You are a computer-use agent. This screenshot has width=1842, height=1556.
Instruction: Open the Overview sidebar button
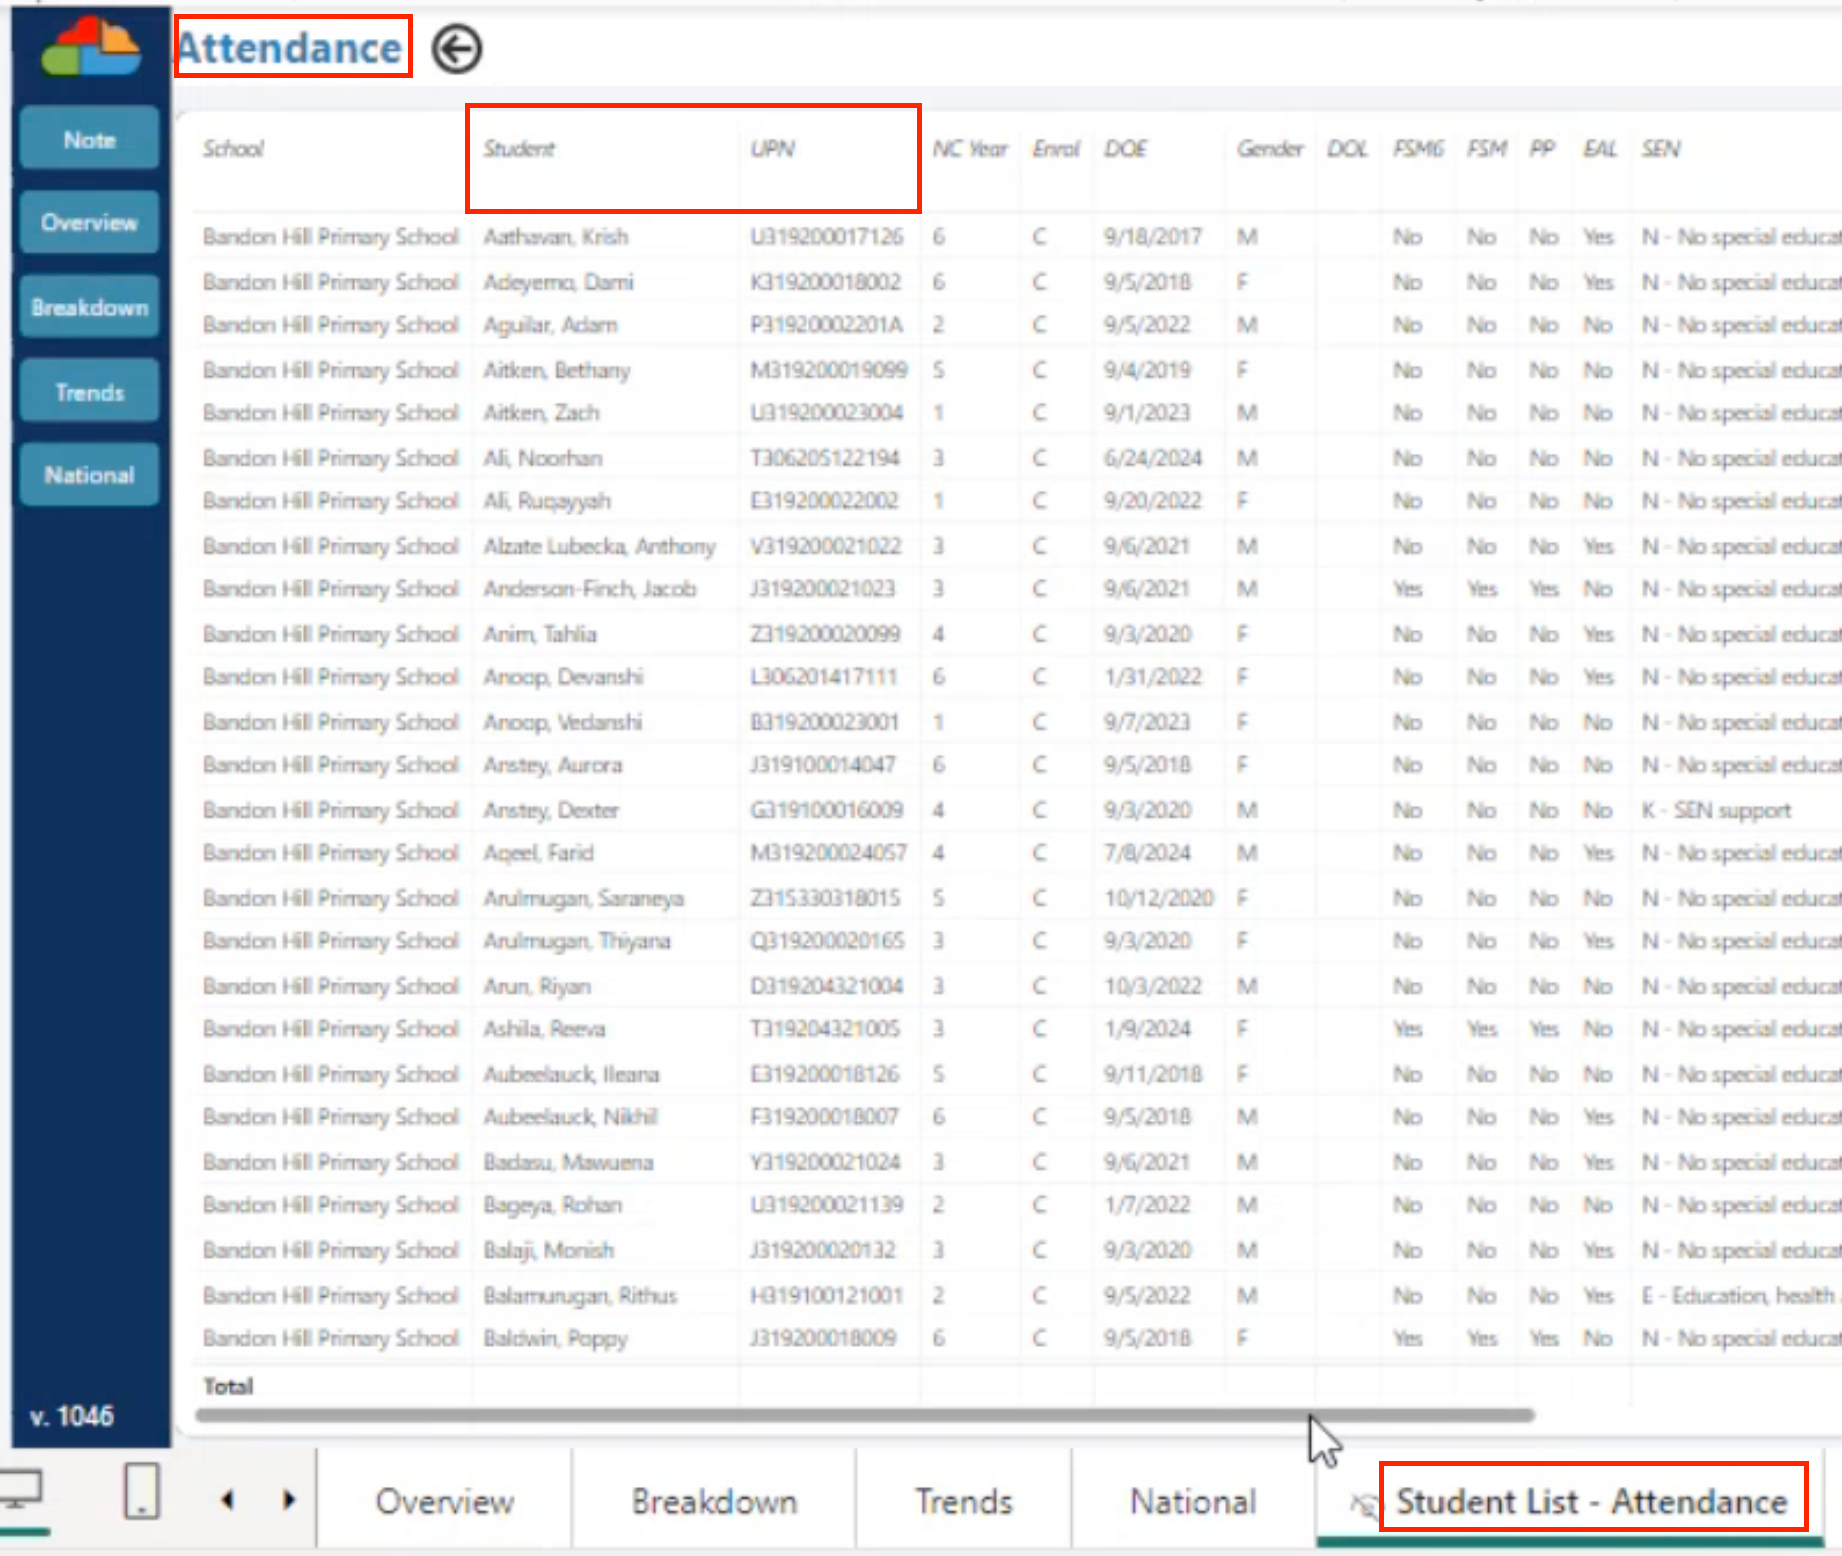(x=89, y=222)
